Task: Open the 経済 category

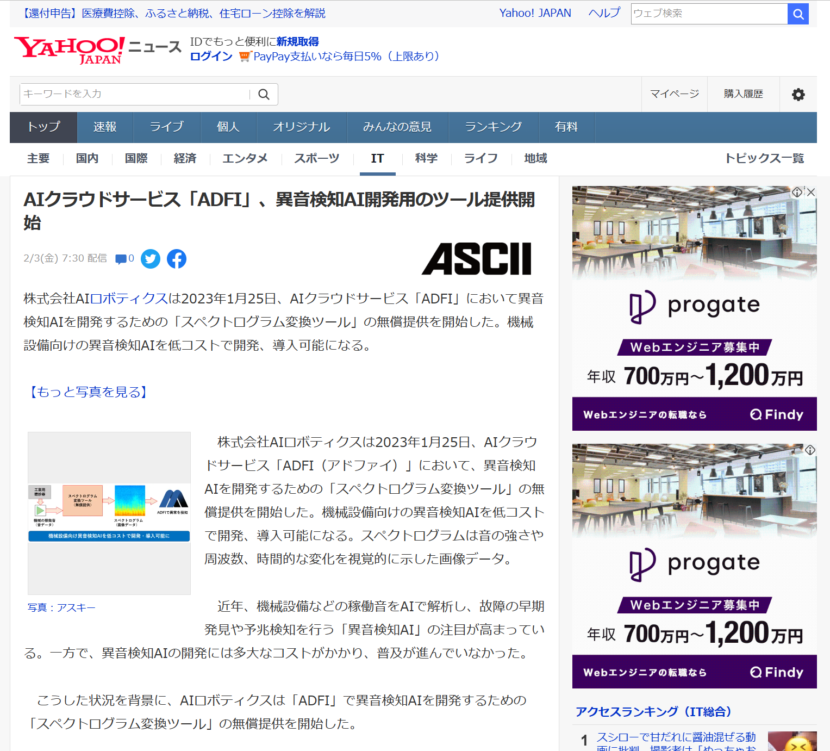Action: pyautogui.click(x=185, y=159)
